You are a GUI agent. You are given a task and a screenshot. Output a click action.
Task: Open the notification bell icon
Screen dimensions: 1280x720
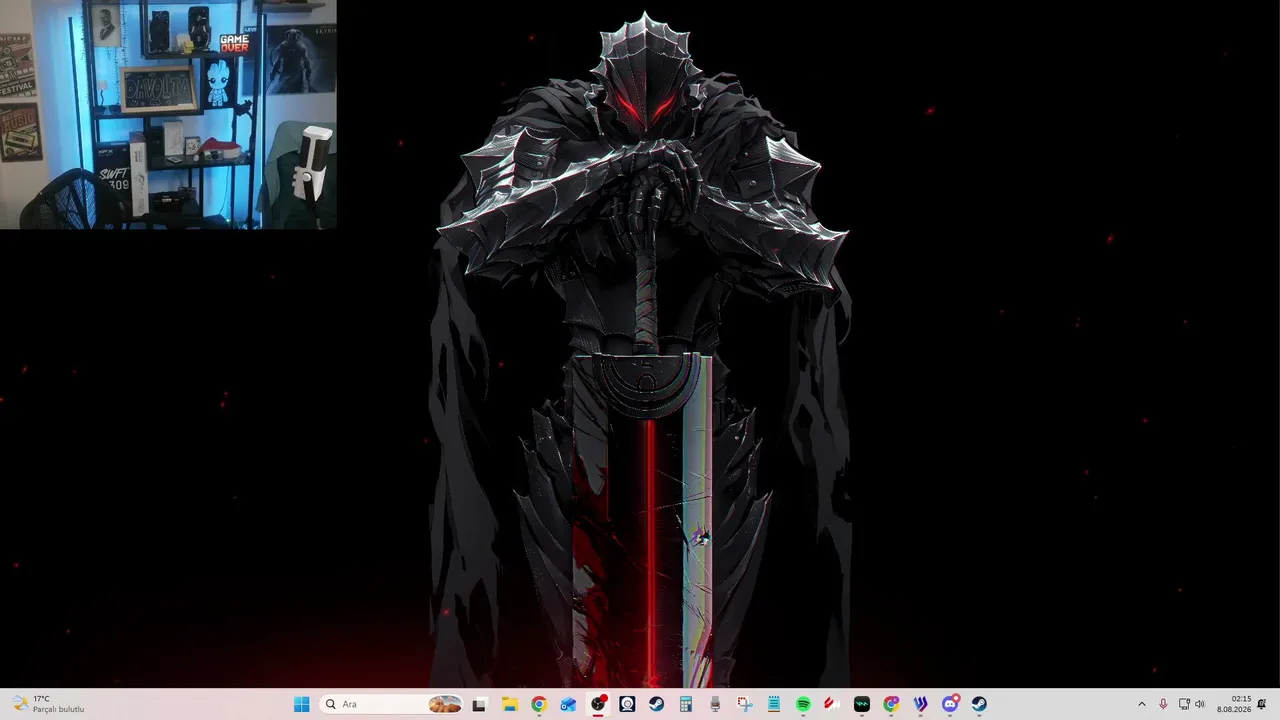1262,704
